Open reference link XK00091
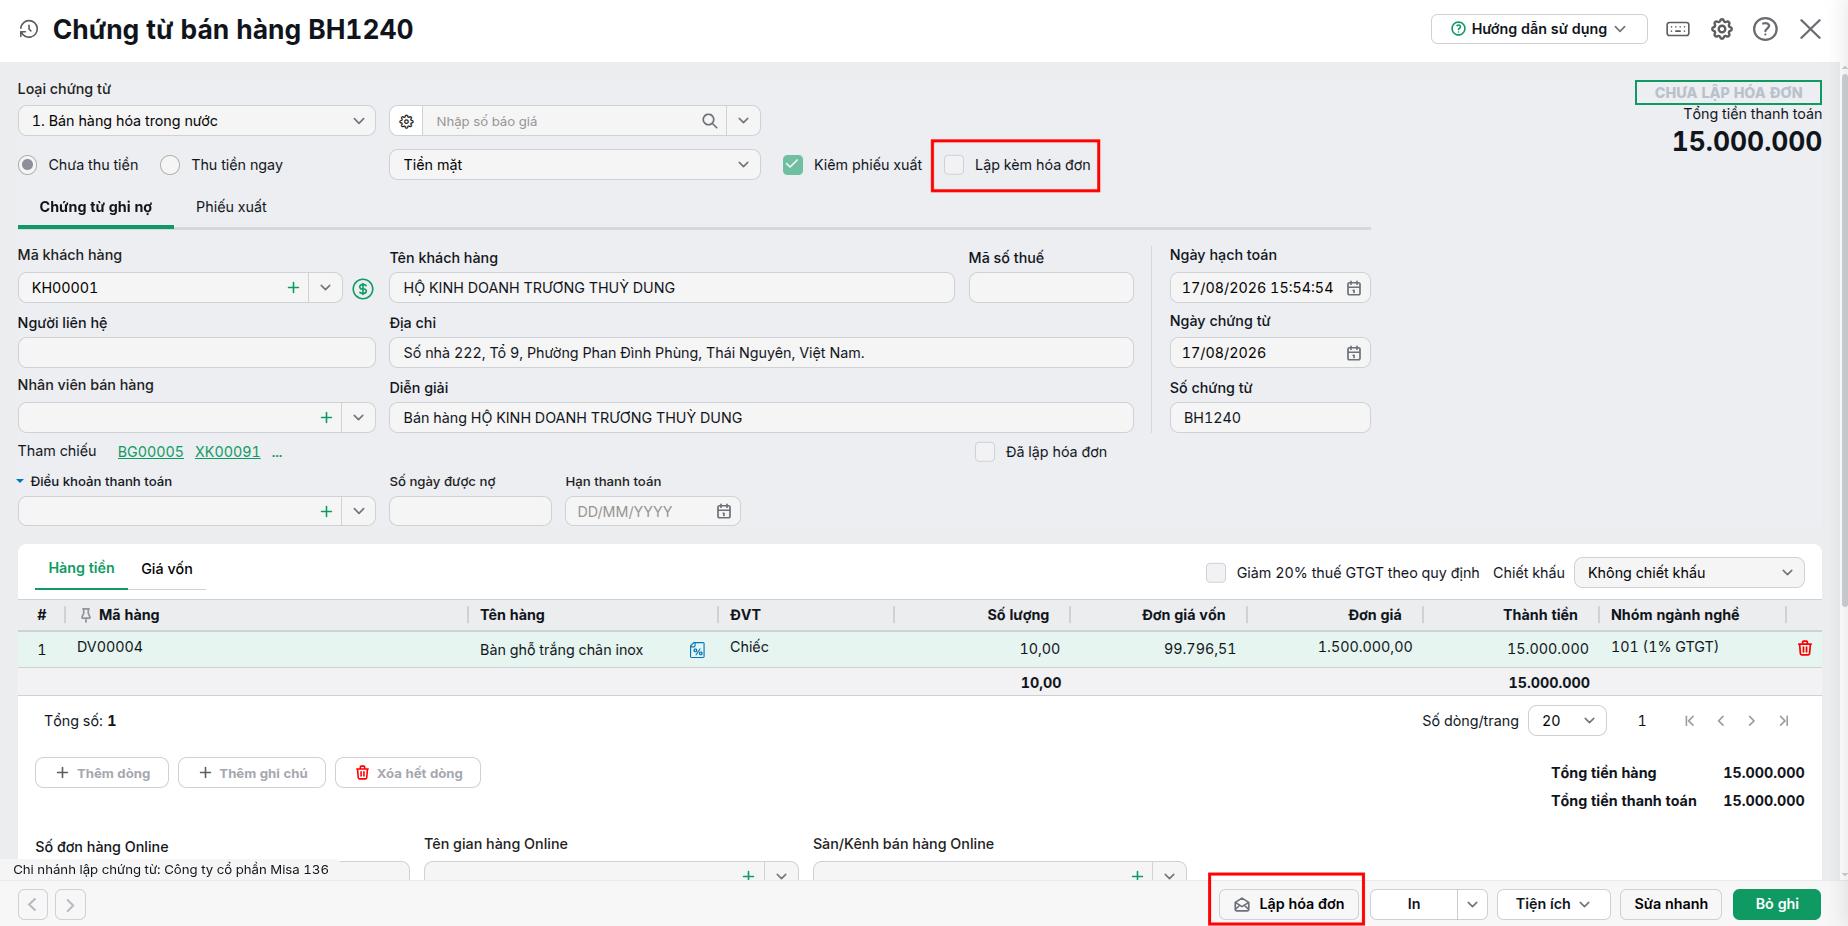Viewport: 1848px width, 926px height. pyautogui.click(x=227, y=452)
